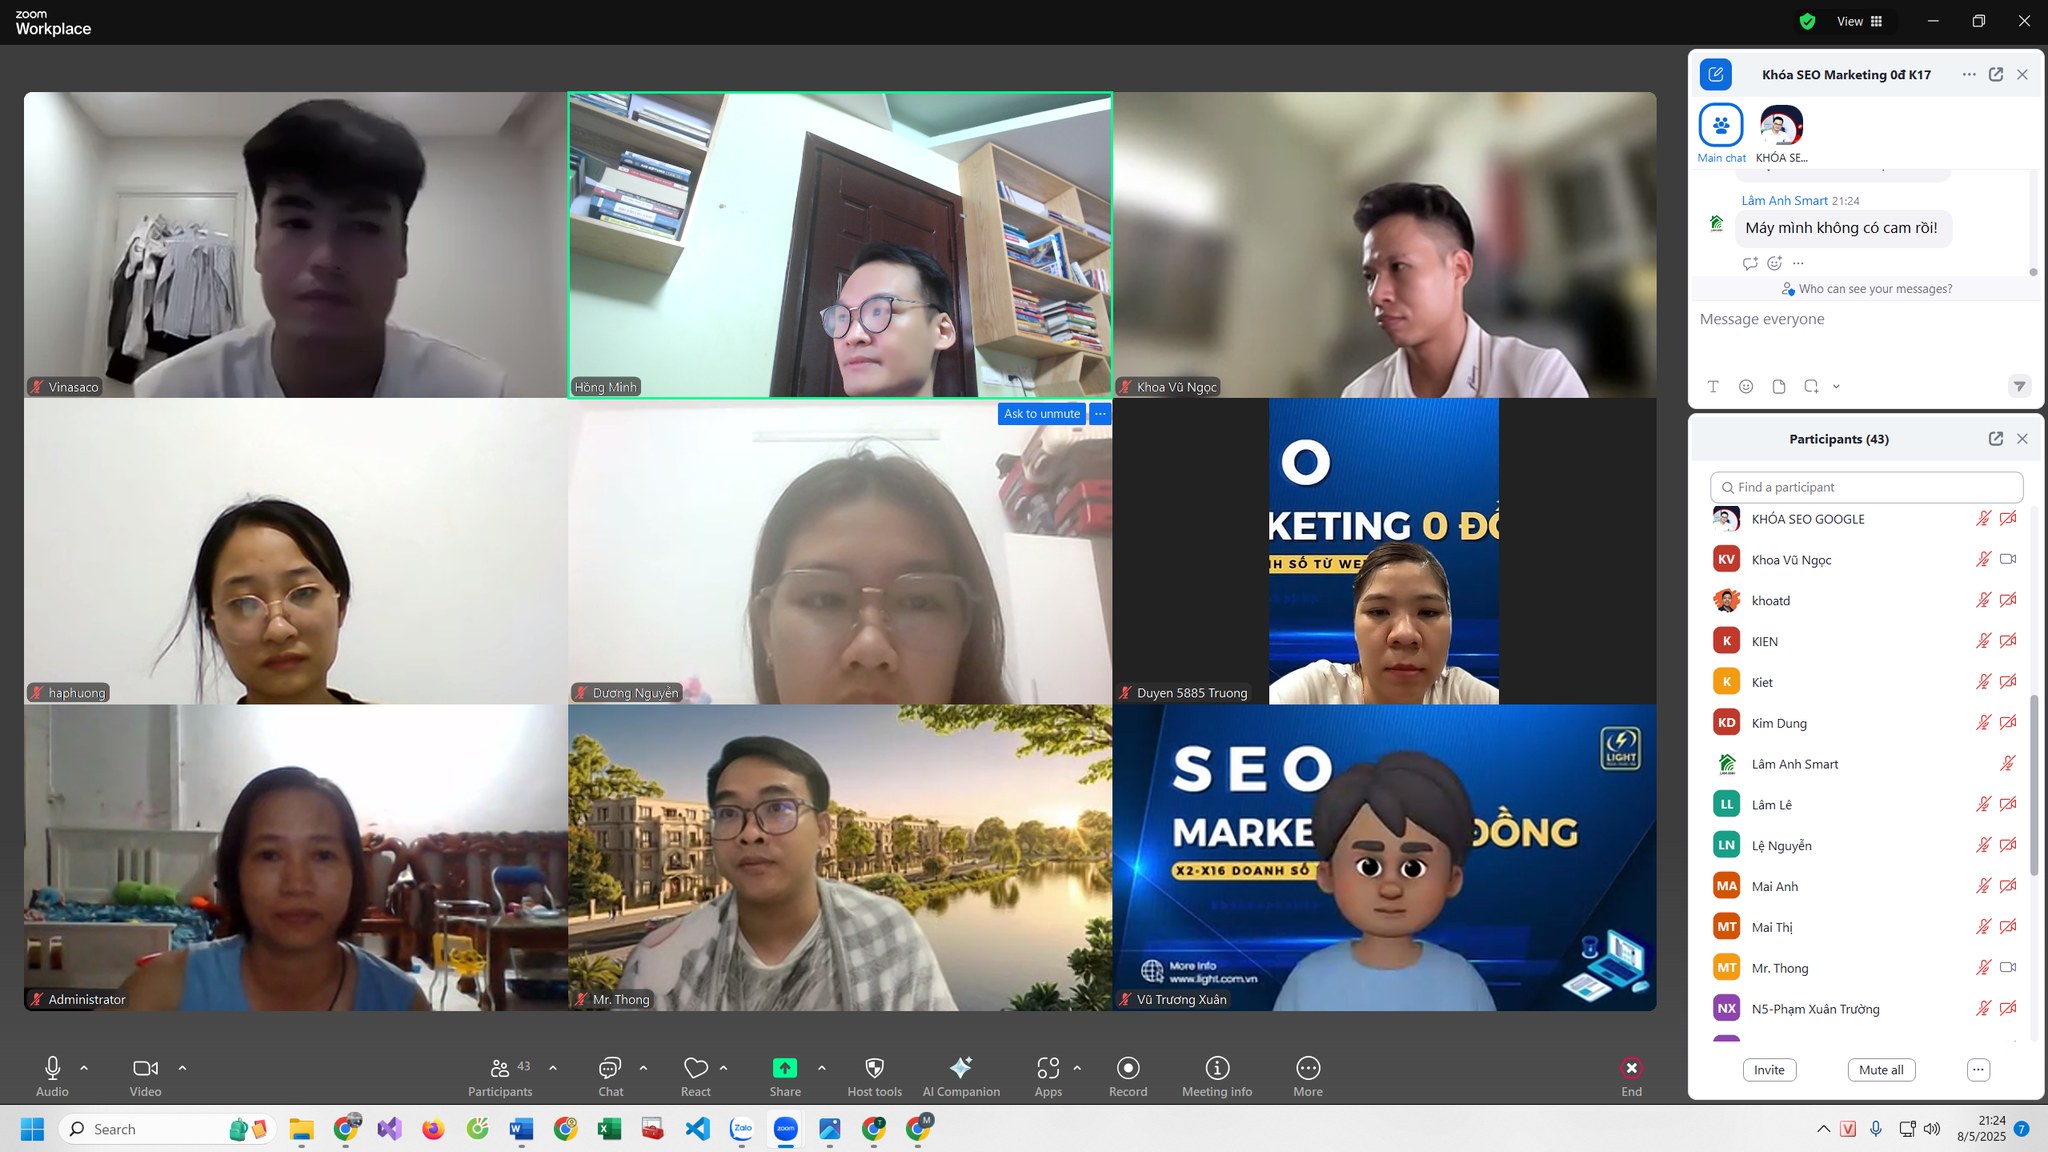The height and width of the screenshot is (1152, 2048).
Task: Open the Apps toolbar icon
Action: tap(1048, 1068)
